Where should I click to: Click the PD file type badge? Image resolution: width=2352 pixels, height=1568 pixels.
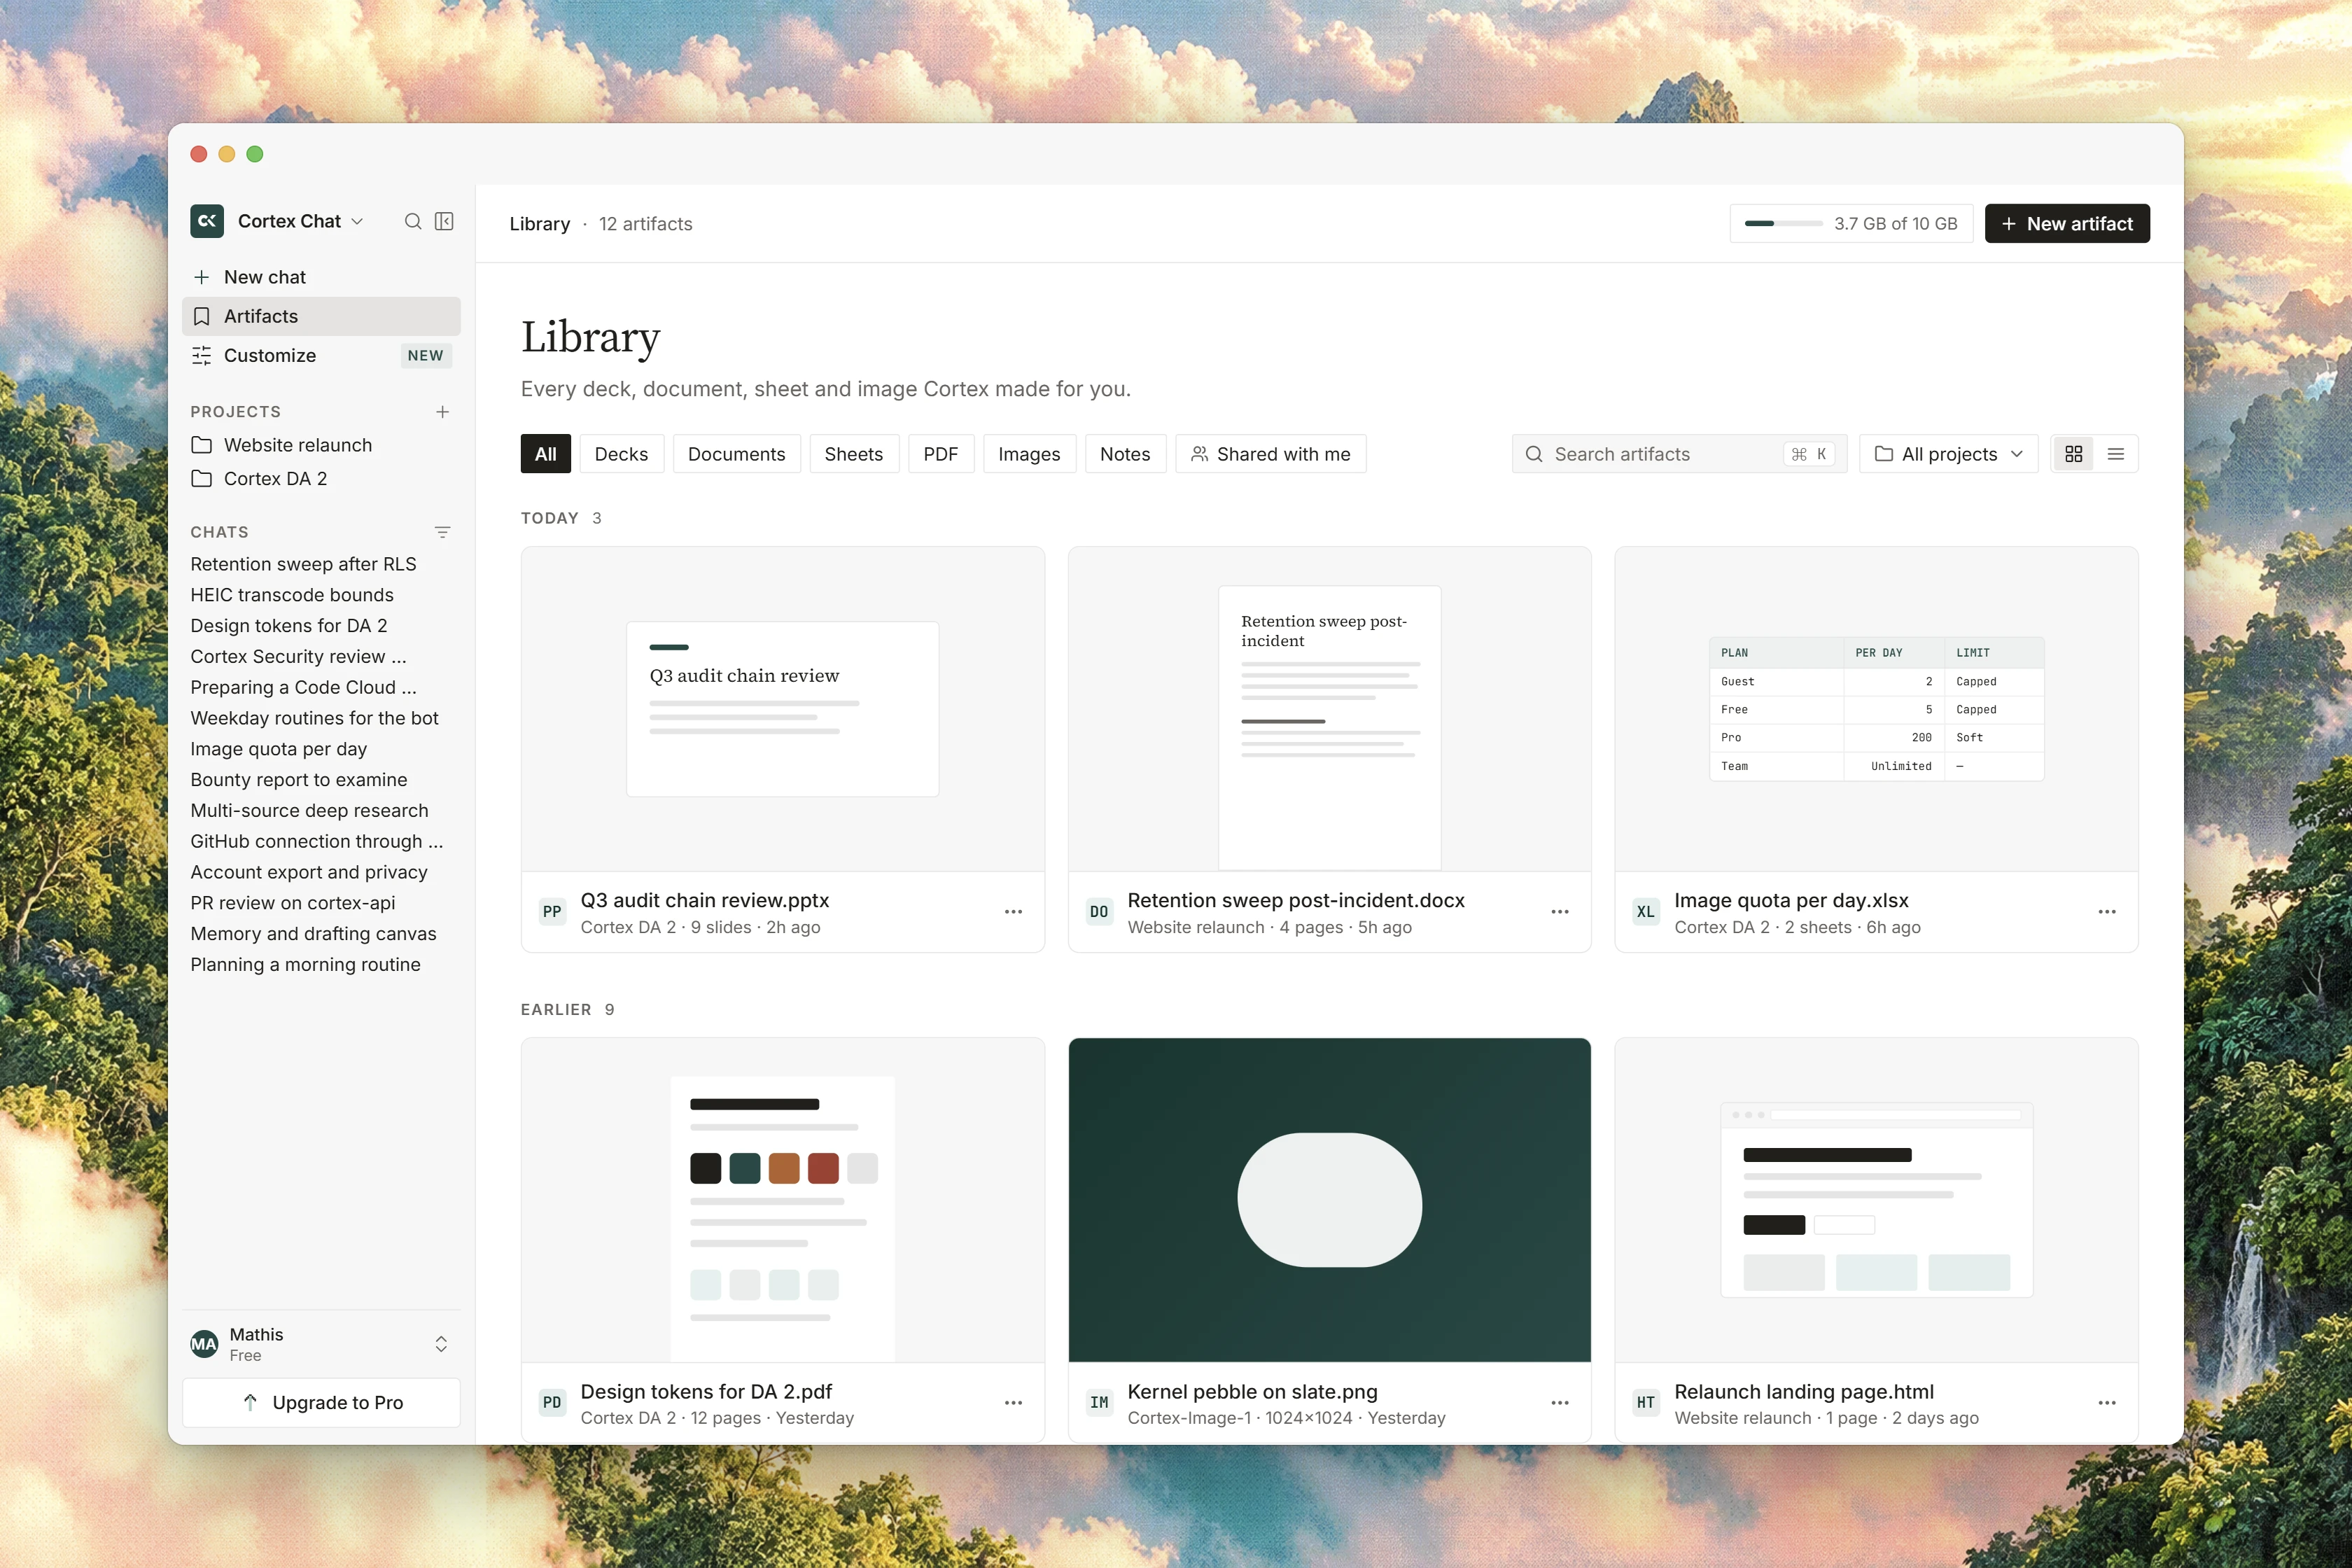pos(552,1403)
